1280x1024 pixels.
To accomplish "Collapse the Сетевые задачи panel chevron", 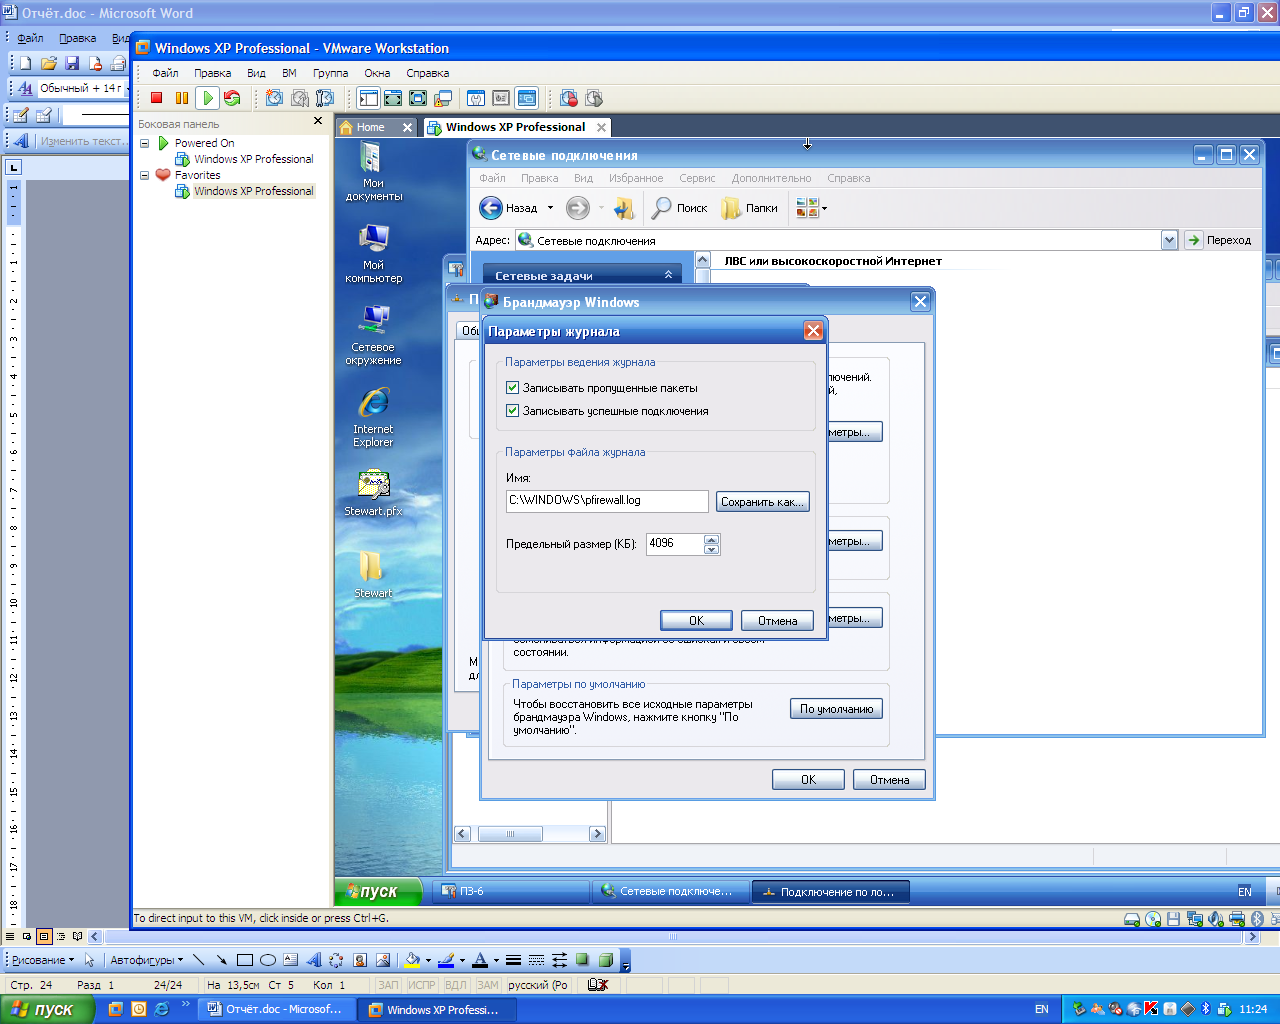I will (668, 275).
